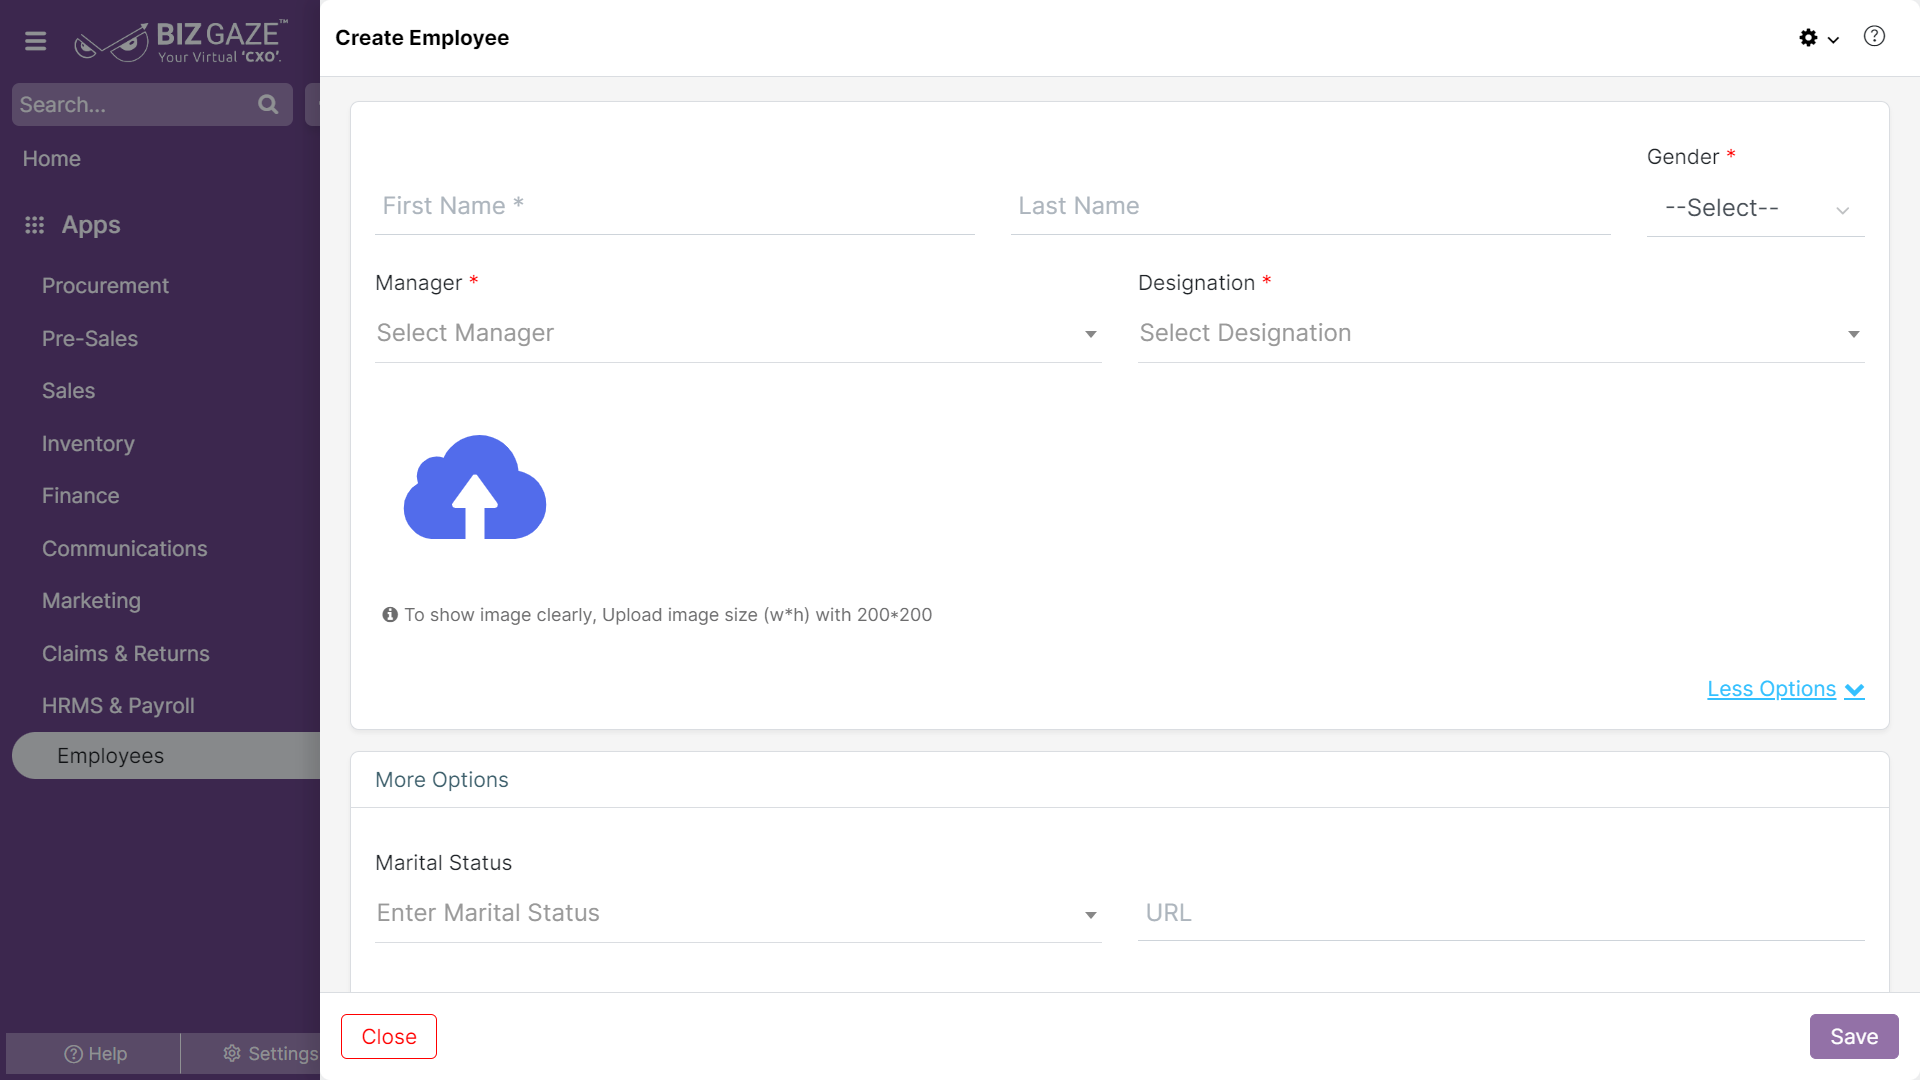Open Pre-Sales module

90,339
